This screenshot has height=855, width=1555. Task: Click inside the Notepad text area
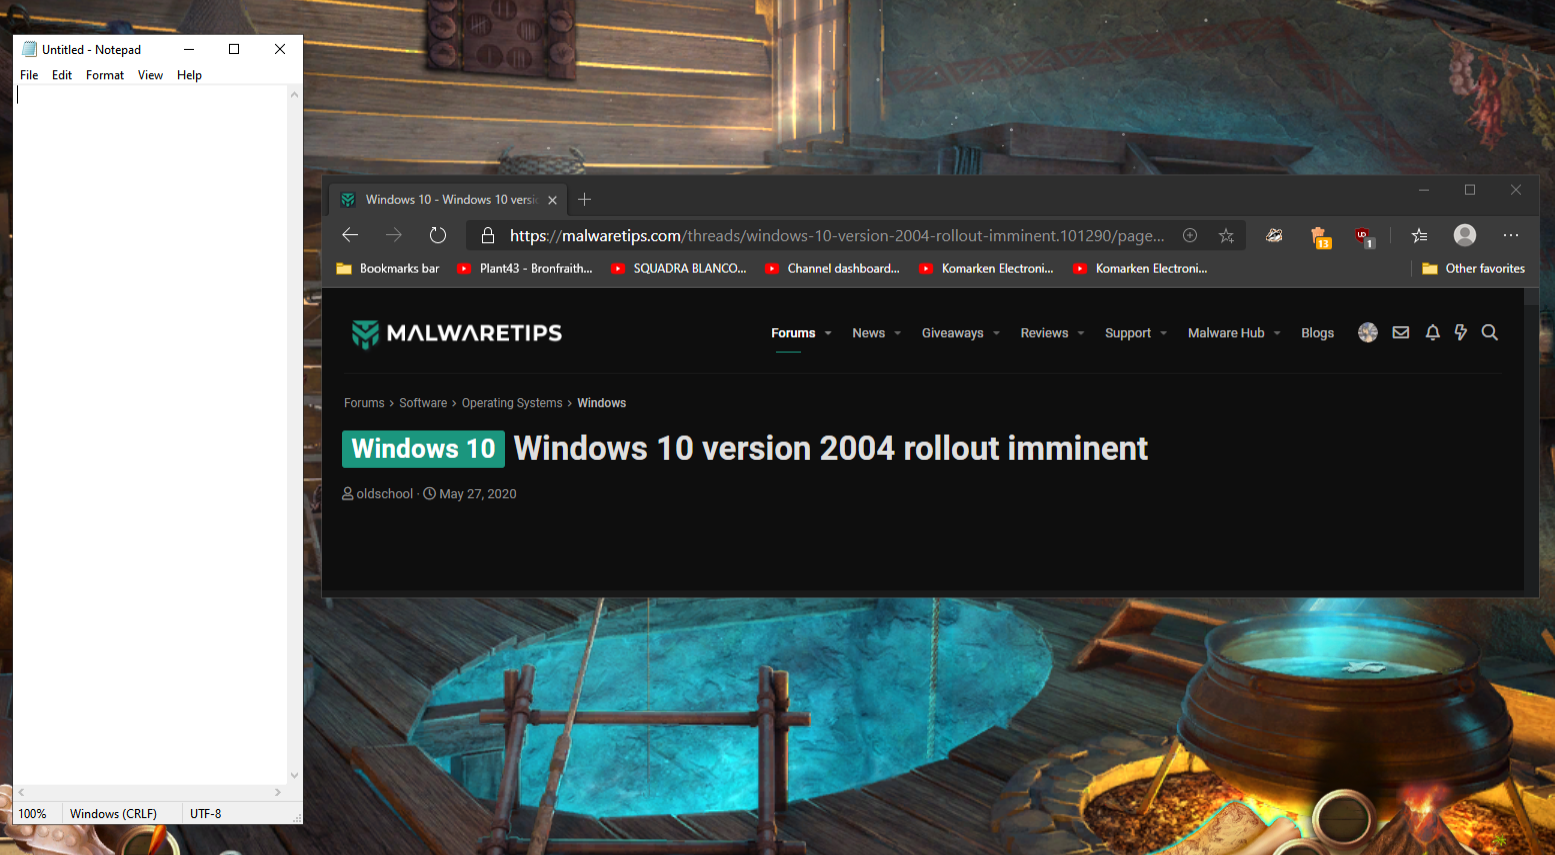click(150, 435)
